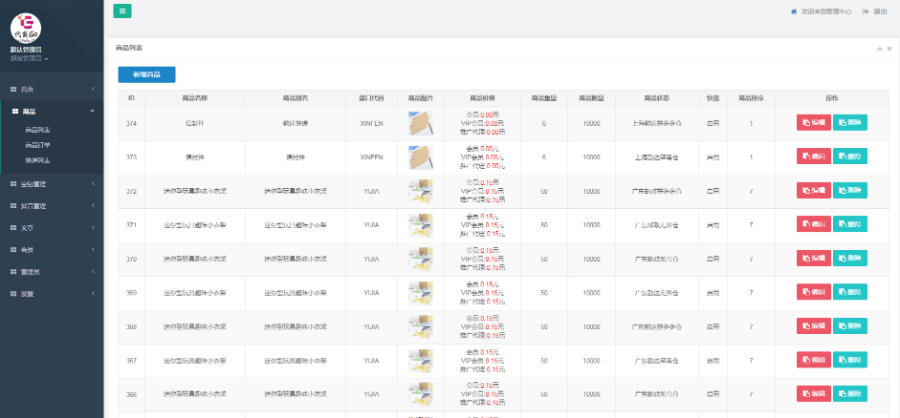Open the product image in row 368

(x=421, y=327)
